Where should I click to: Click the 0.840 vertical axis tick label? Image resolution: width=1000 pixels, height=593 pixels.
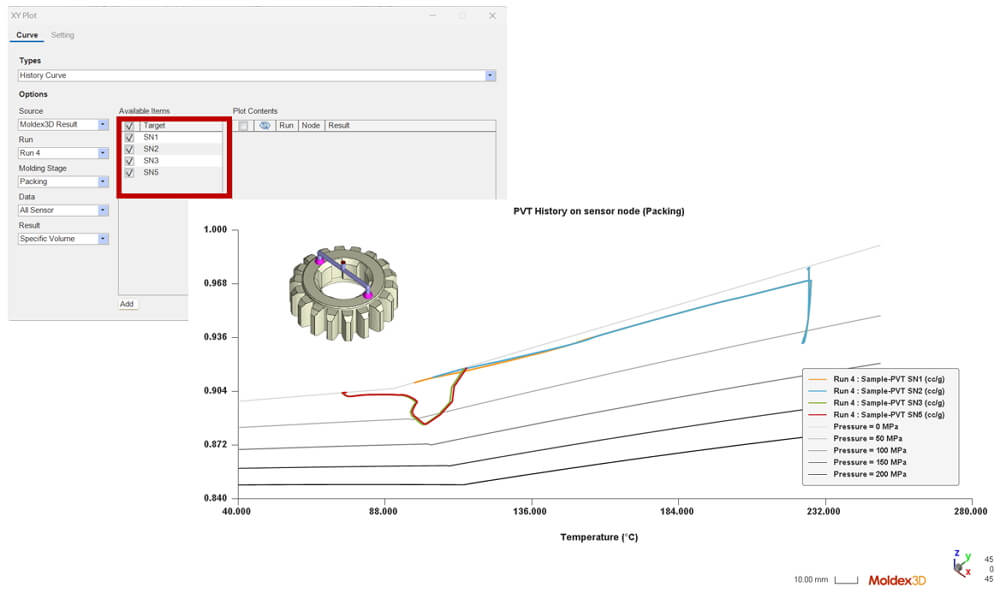pyautogui.click(x=215, y=498)
